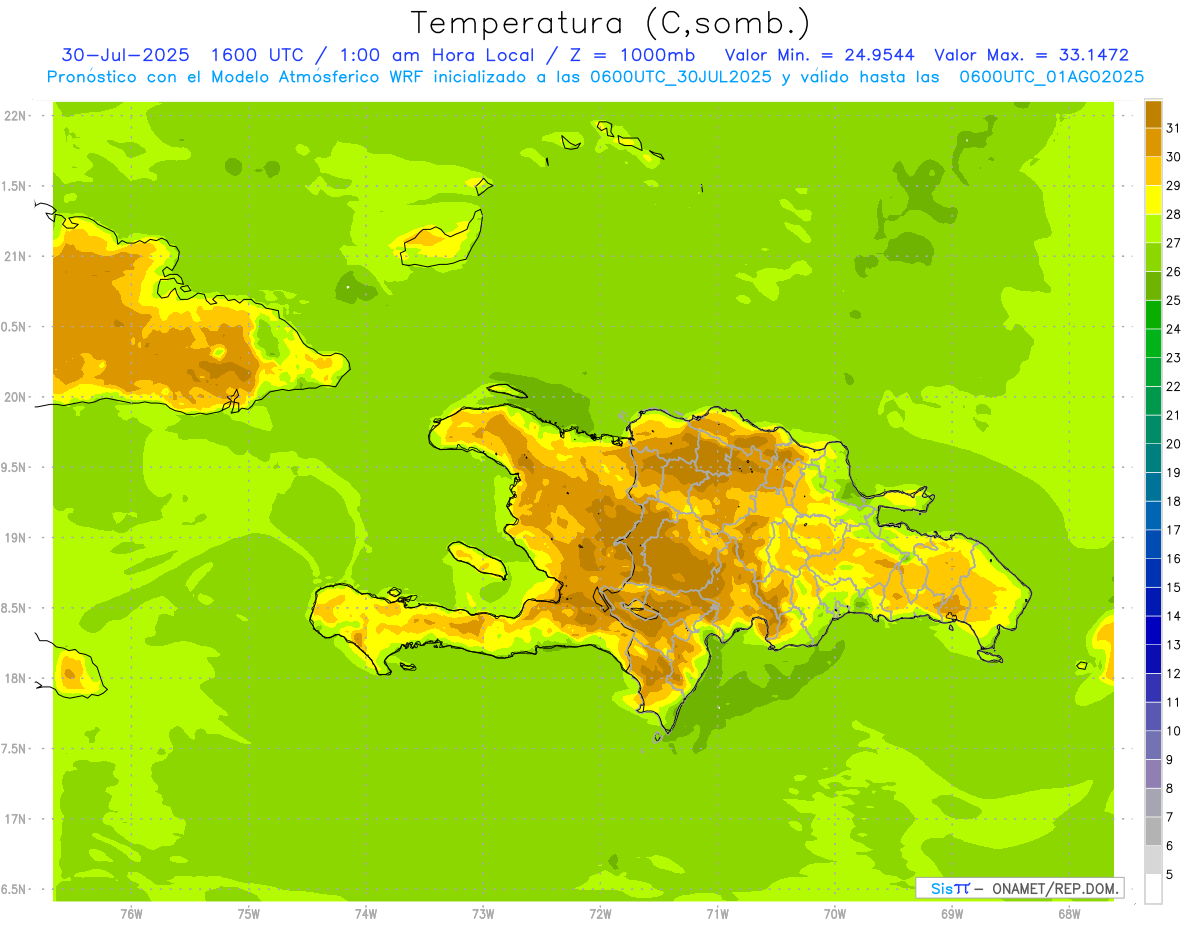Click the "18N" latitude axis label
This screenshot has width=1200, height=927.
pyautogui.click(x=14, y=679)
